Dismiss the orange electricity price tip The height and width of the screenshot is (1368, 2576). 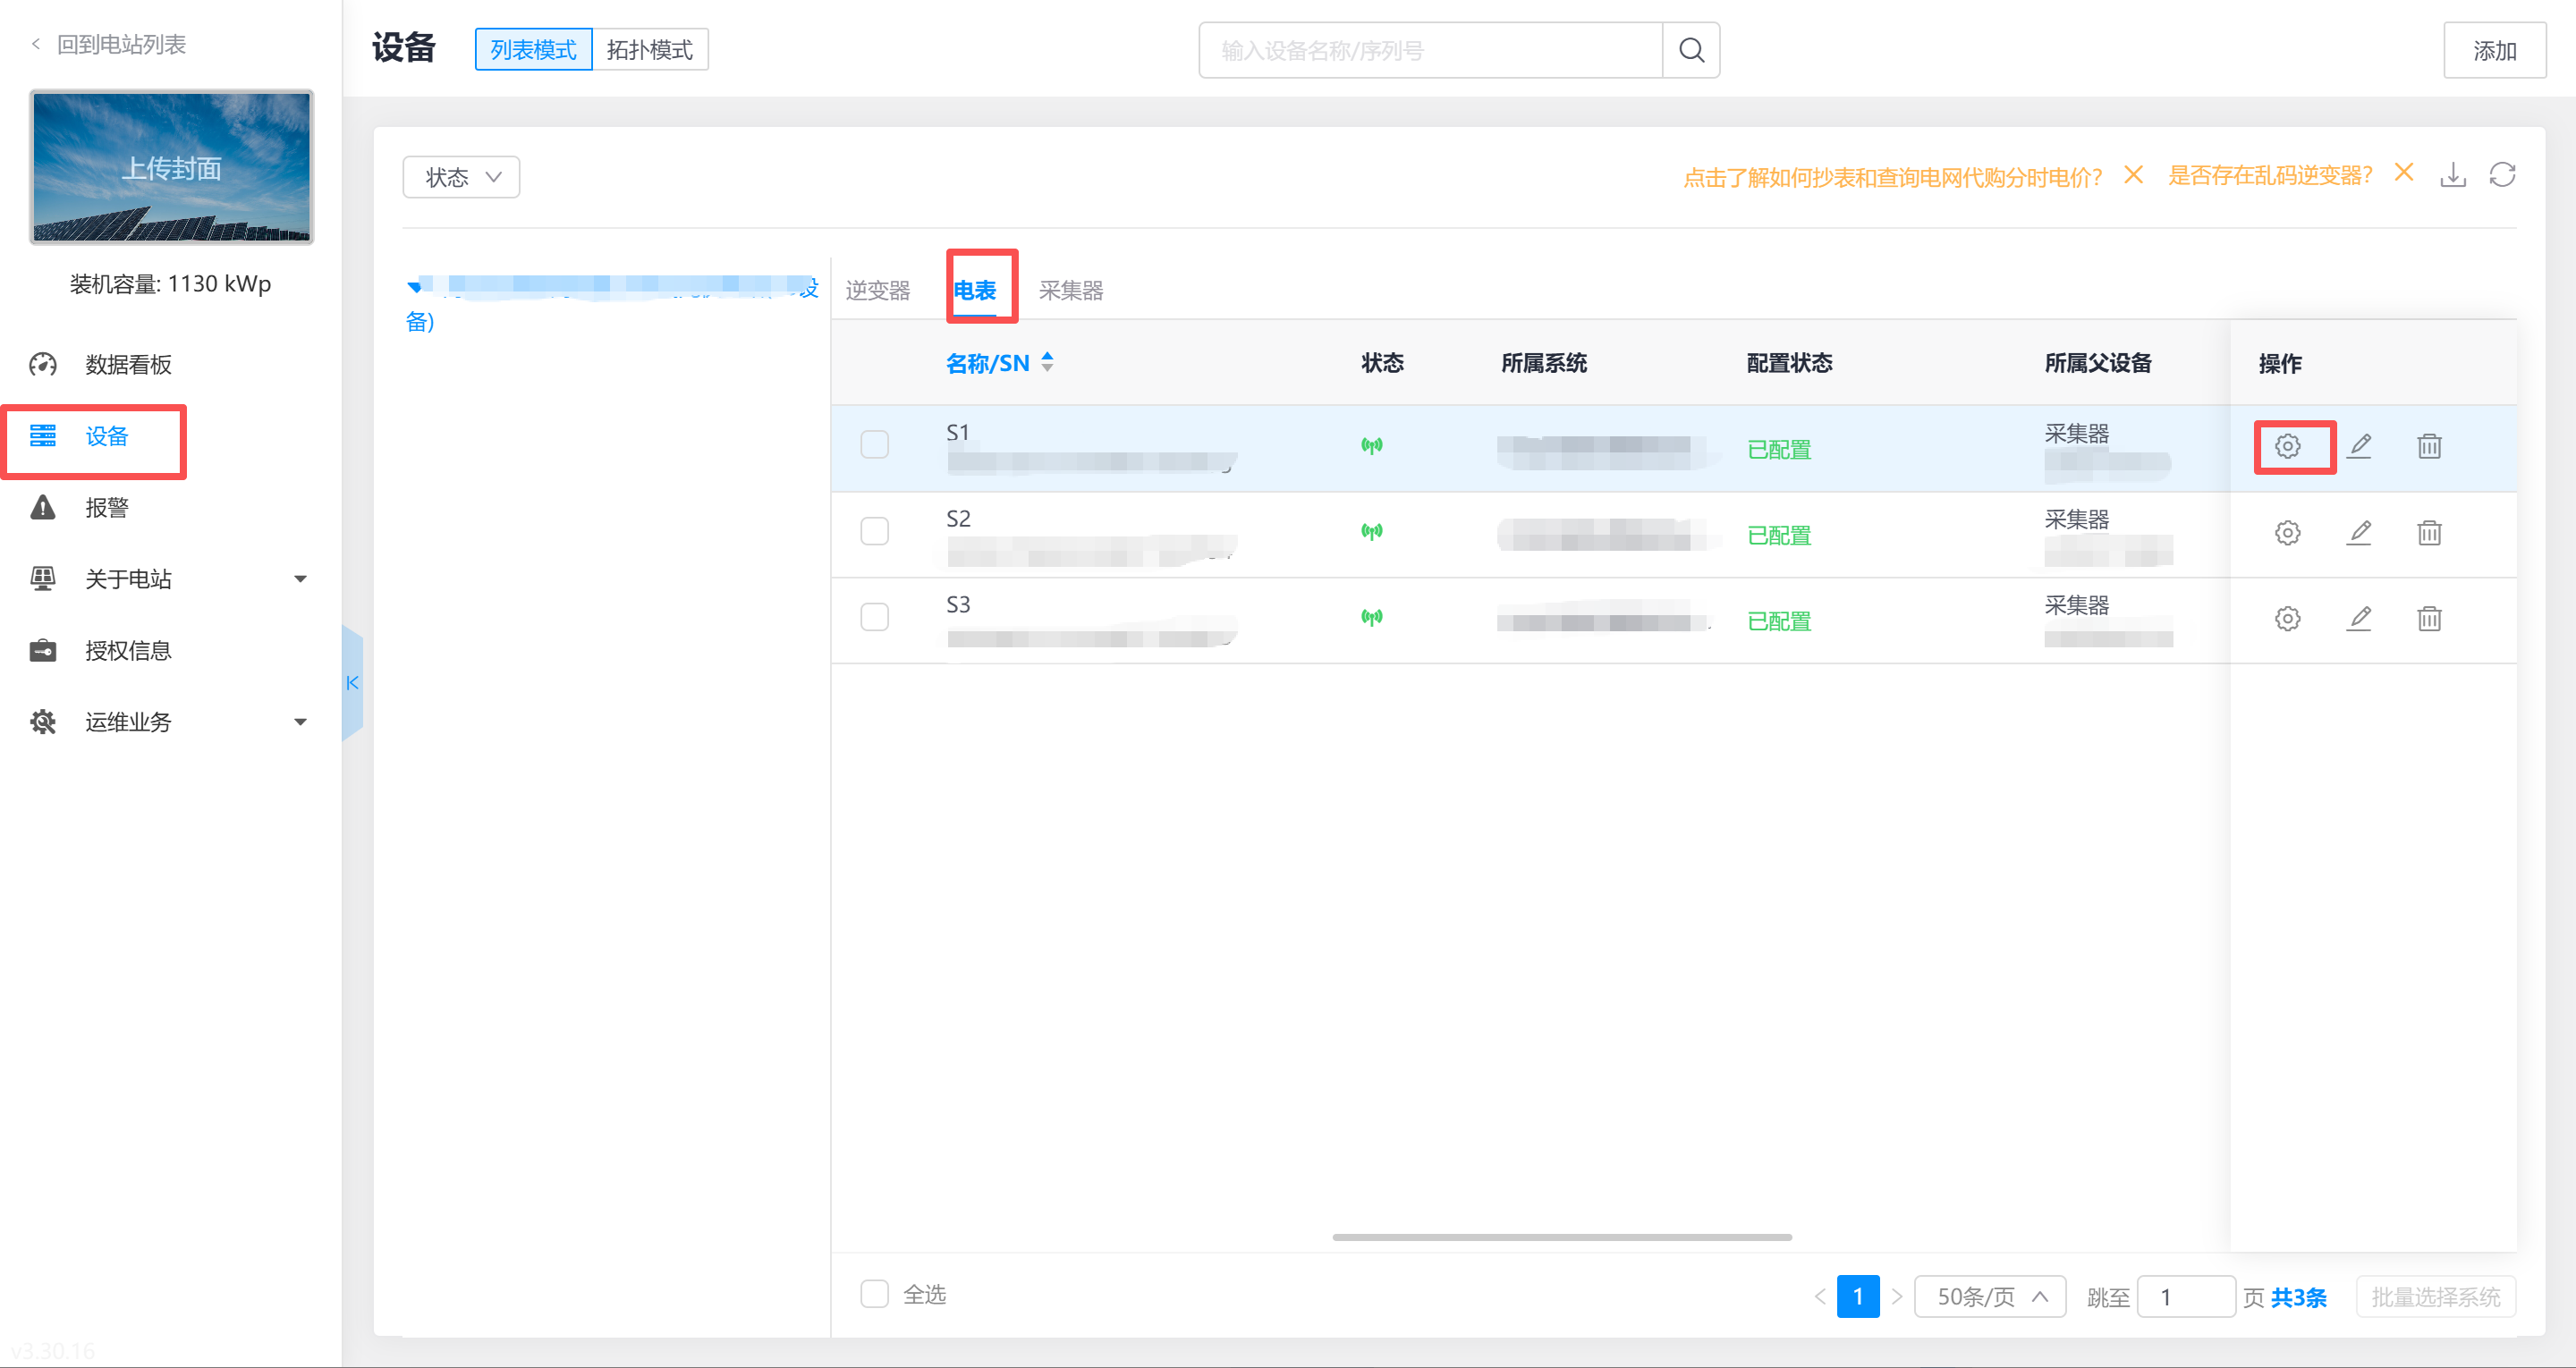click(x=2133, y=175)
